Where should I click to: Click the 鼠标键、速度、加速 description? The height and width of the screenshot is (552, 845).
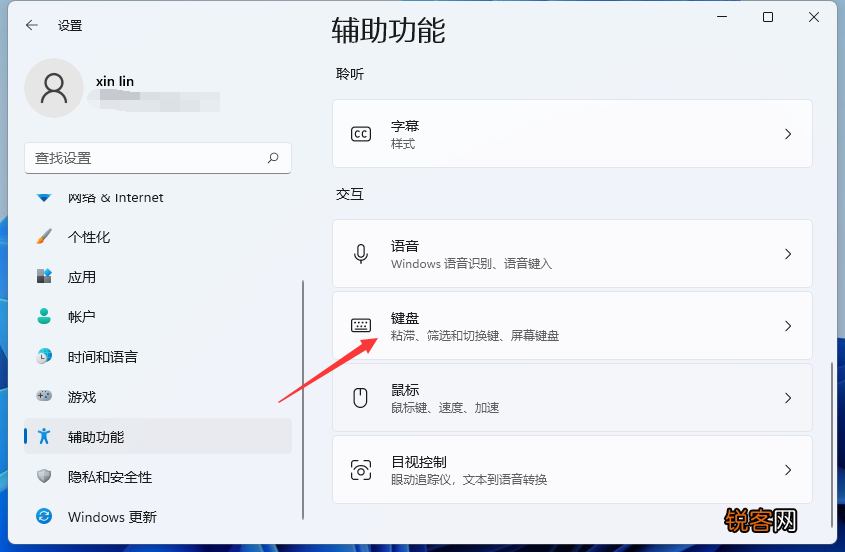445,408
